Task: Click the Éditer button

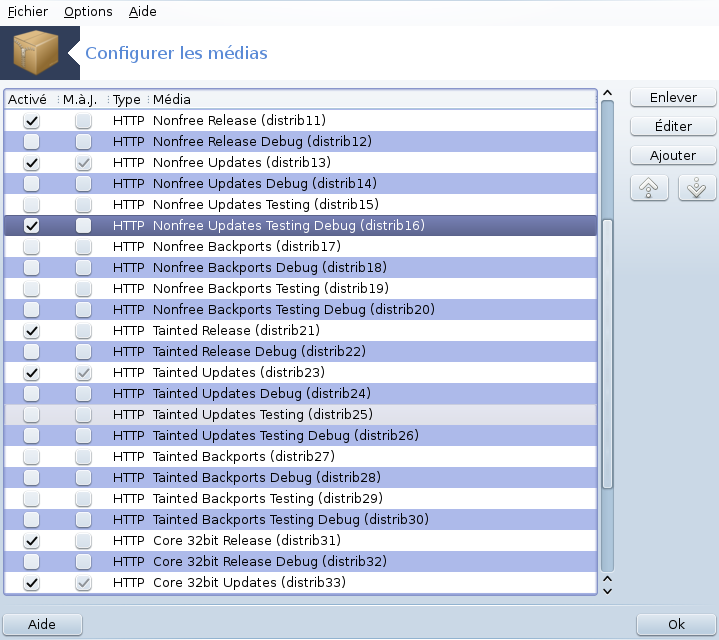Action: point(673,127)
